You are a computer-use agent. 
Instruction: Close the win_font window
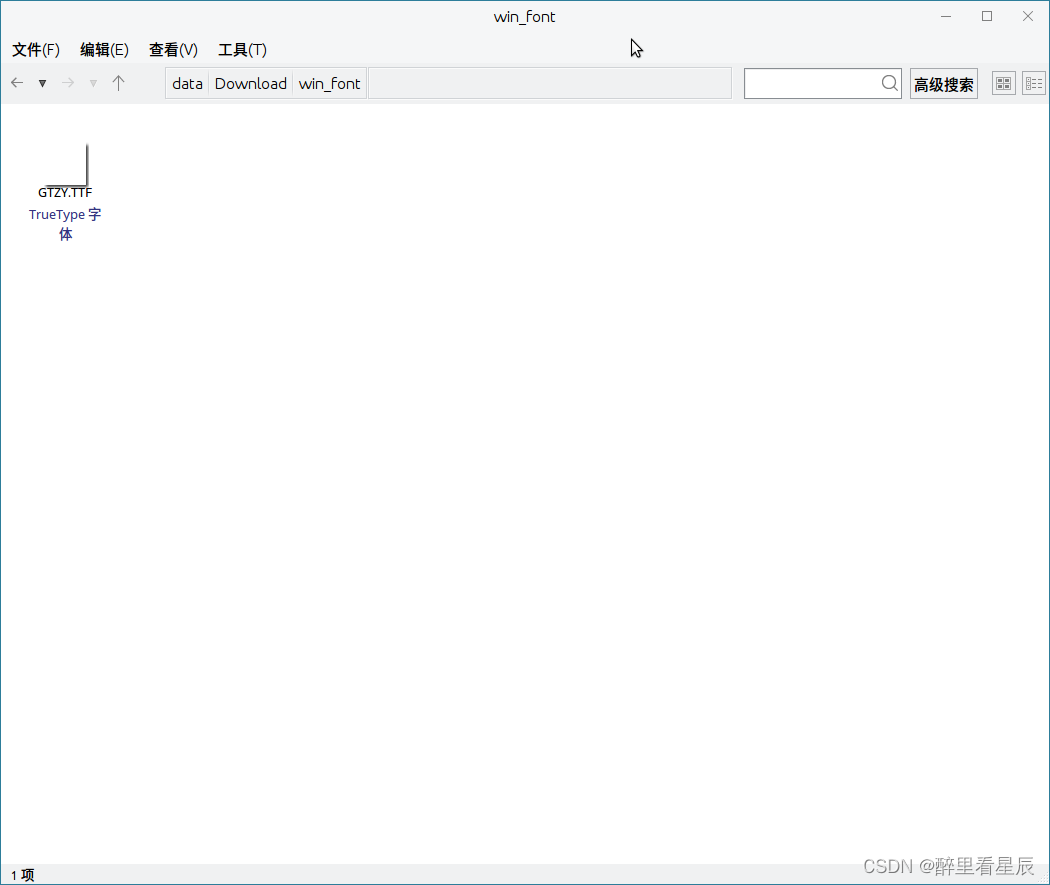click(1028, 17)
